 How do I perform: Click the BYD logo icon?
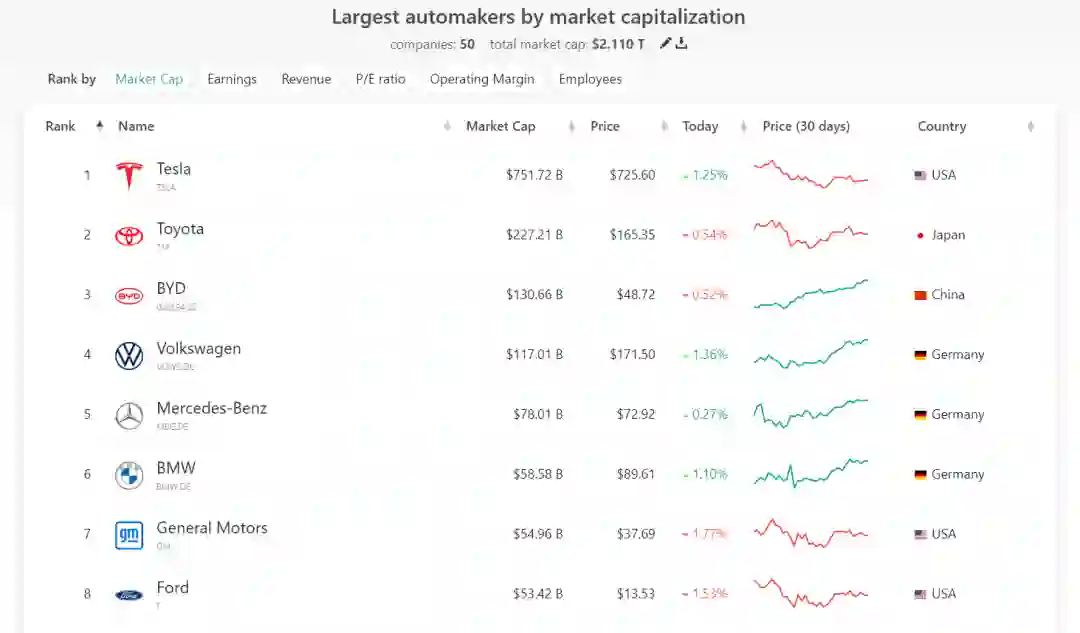129,296
